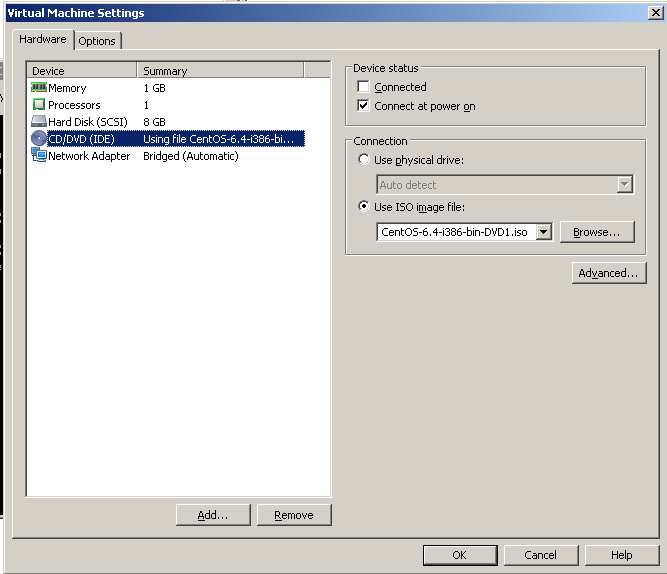Click the Remove device button
Image resolution: width=667 pixels, height=574 pixels.
point(294,515)
